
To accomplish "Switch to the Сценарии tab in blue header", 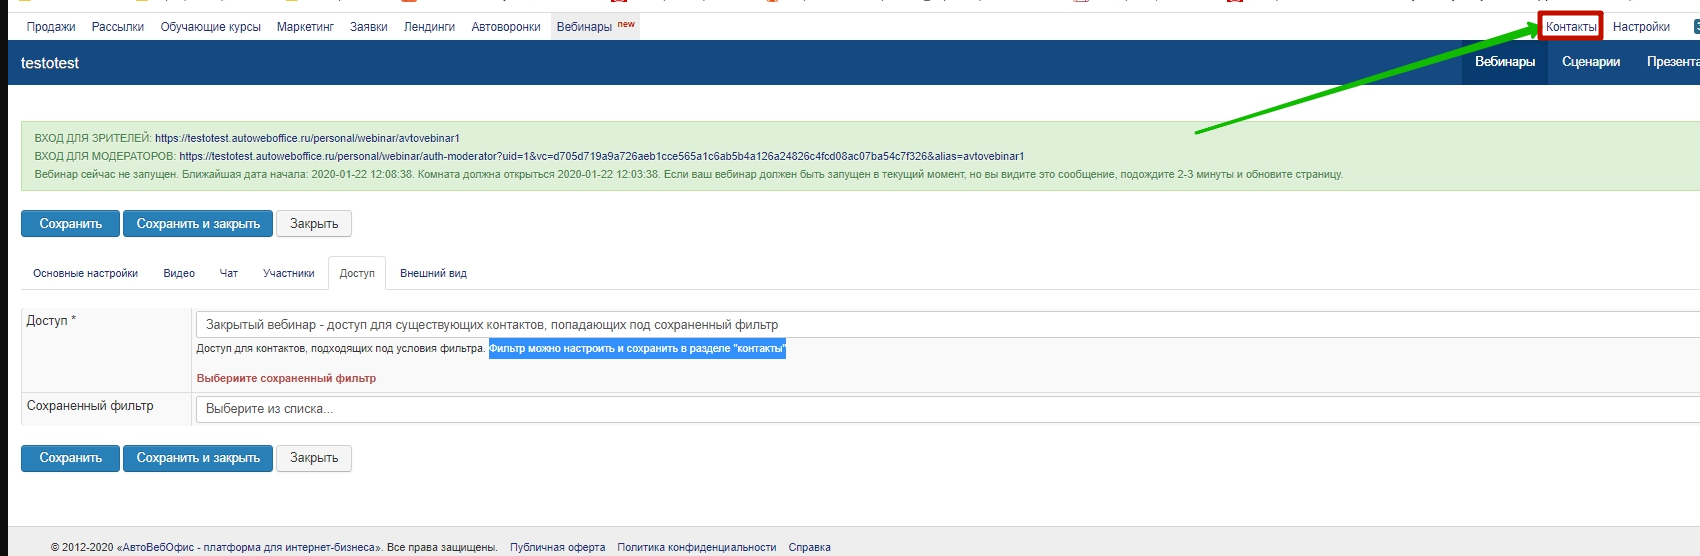I will [1590, 62].
